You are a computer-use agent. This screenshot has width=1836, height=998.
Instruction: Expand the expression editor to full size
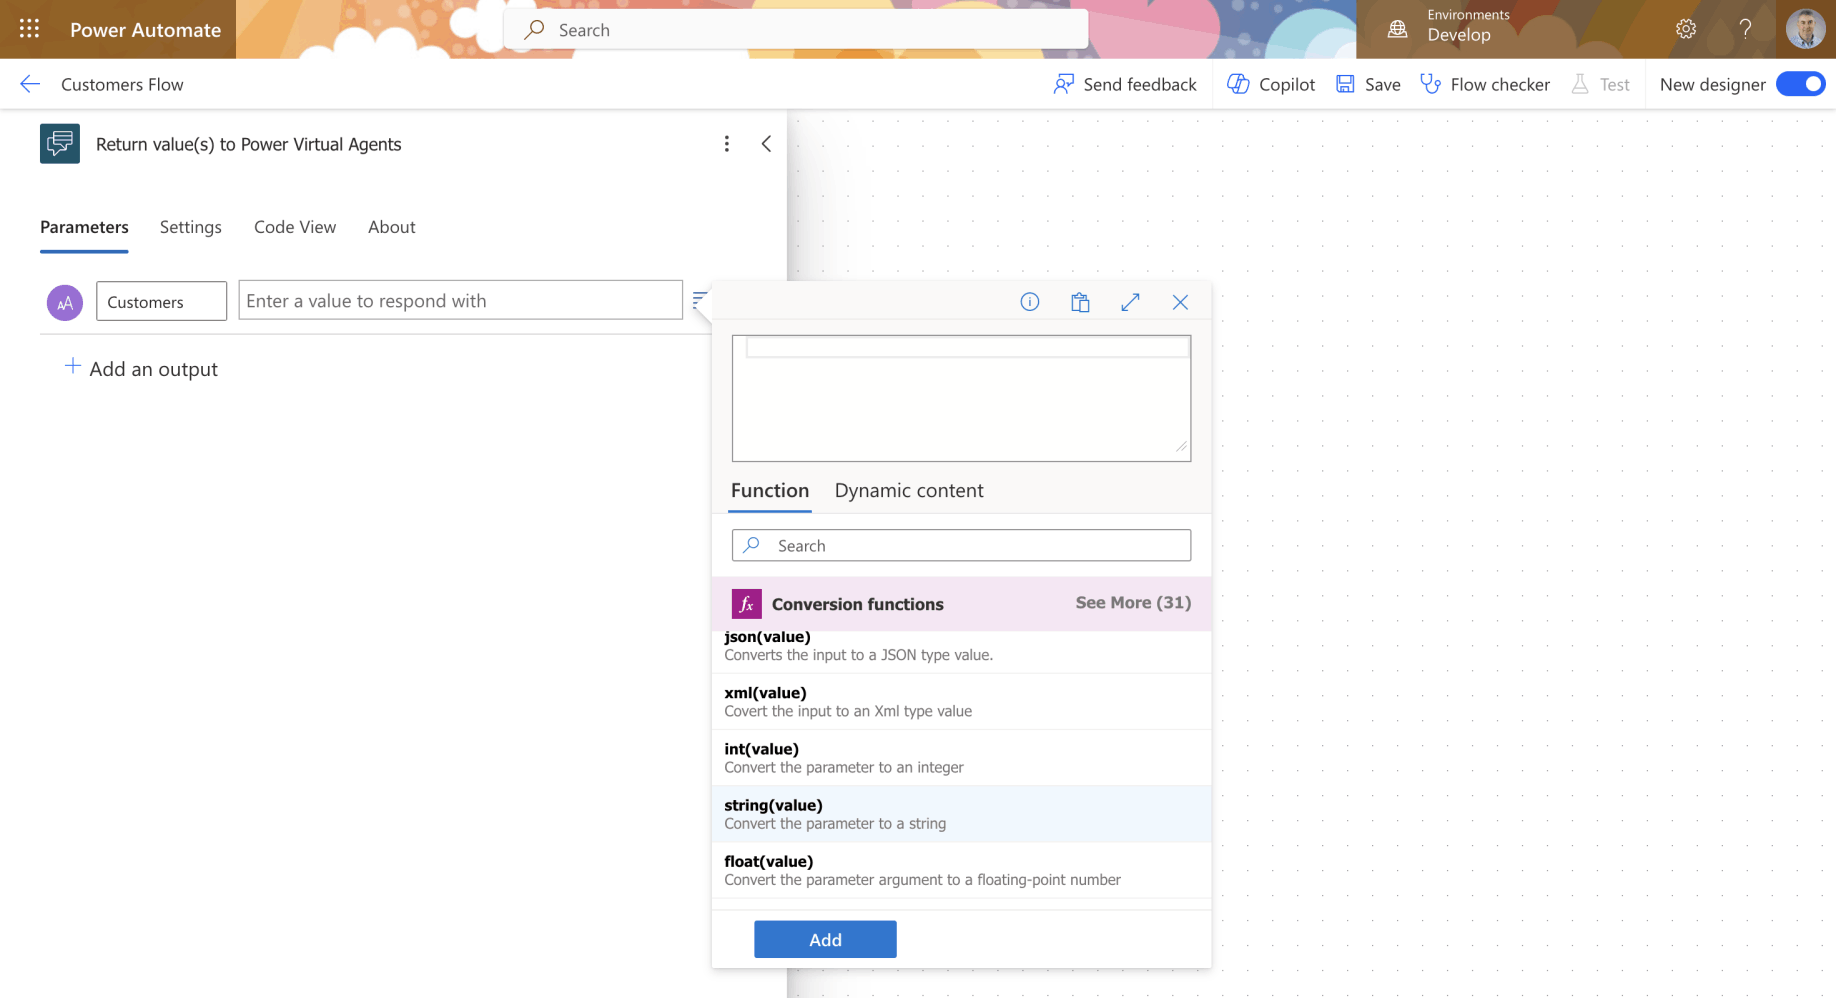1131,302
